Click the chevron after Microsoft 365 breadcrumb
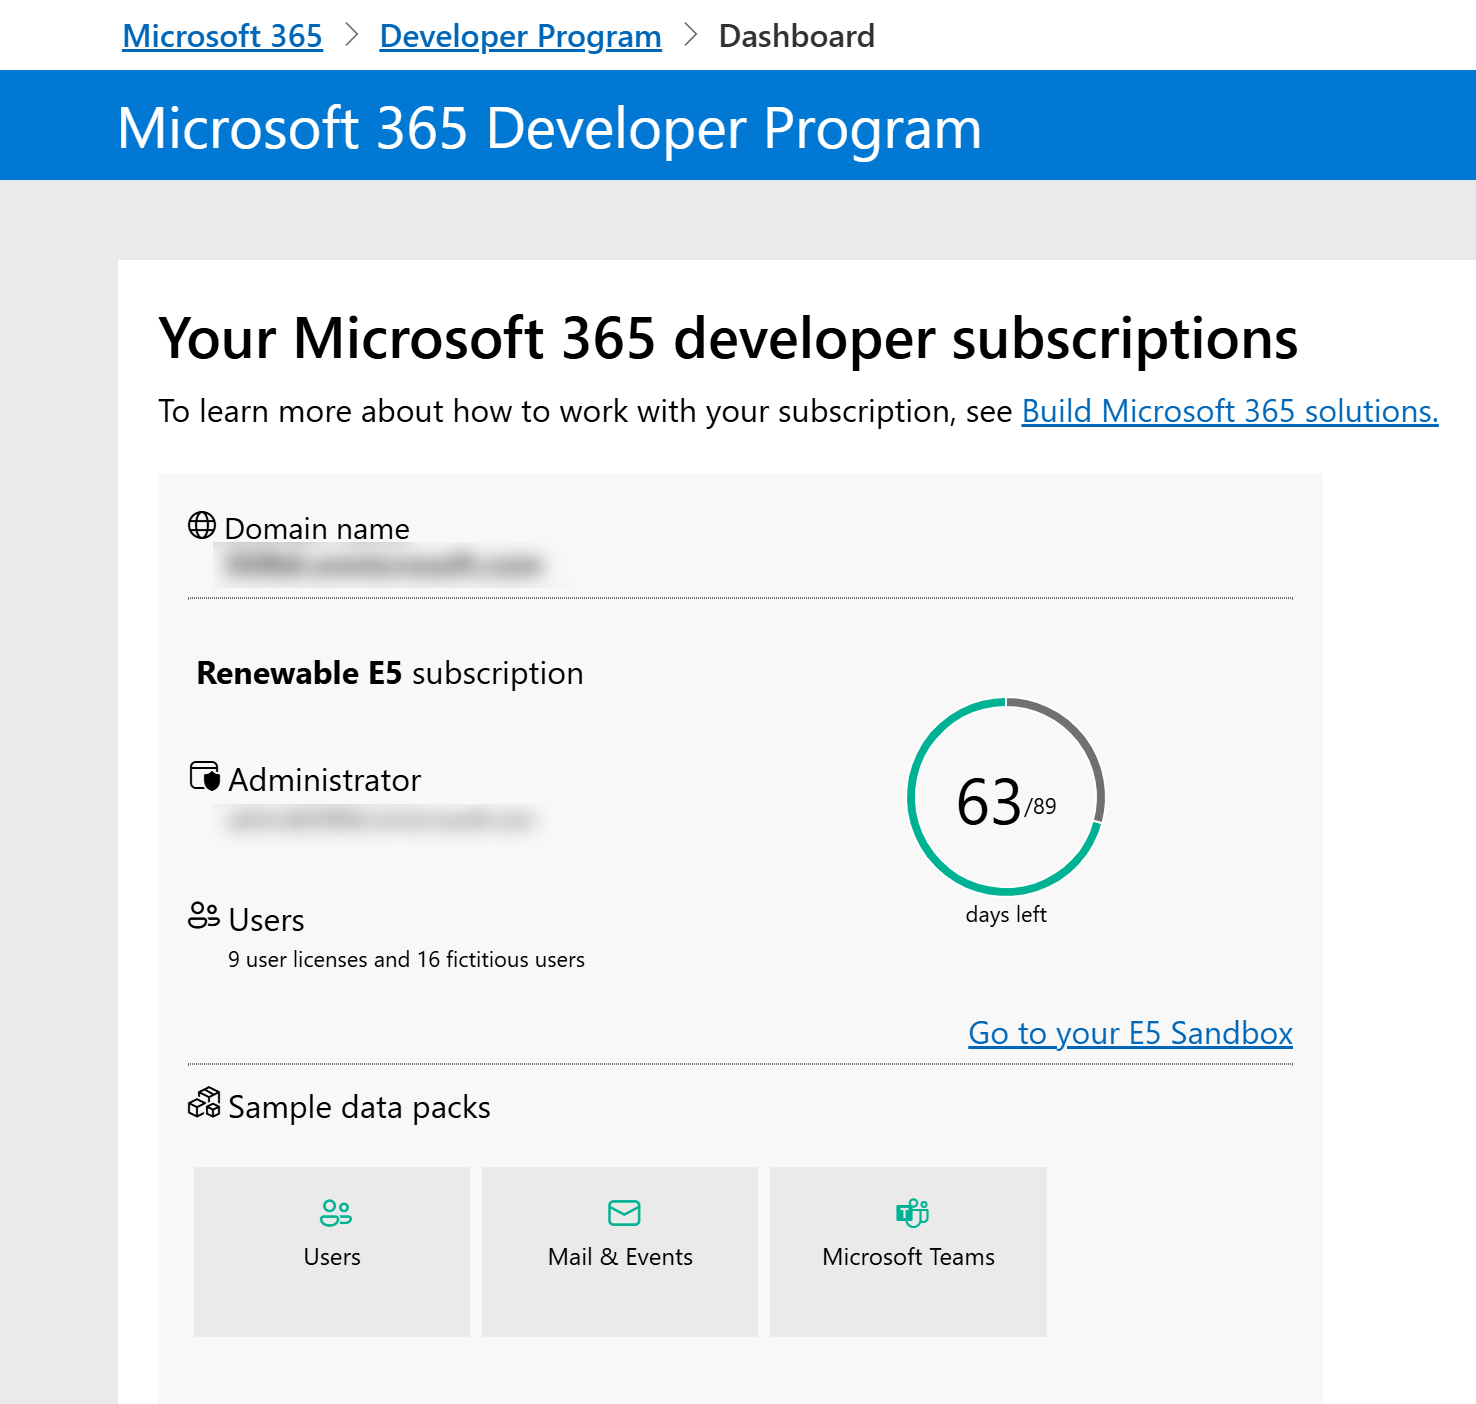This screenshot has height=1404, width=1476. click(351, 35)
